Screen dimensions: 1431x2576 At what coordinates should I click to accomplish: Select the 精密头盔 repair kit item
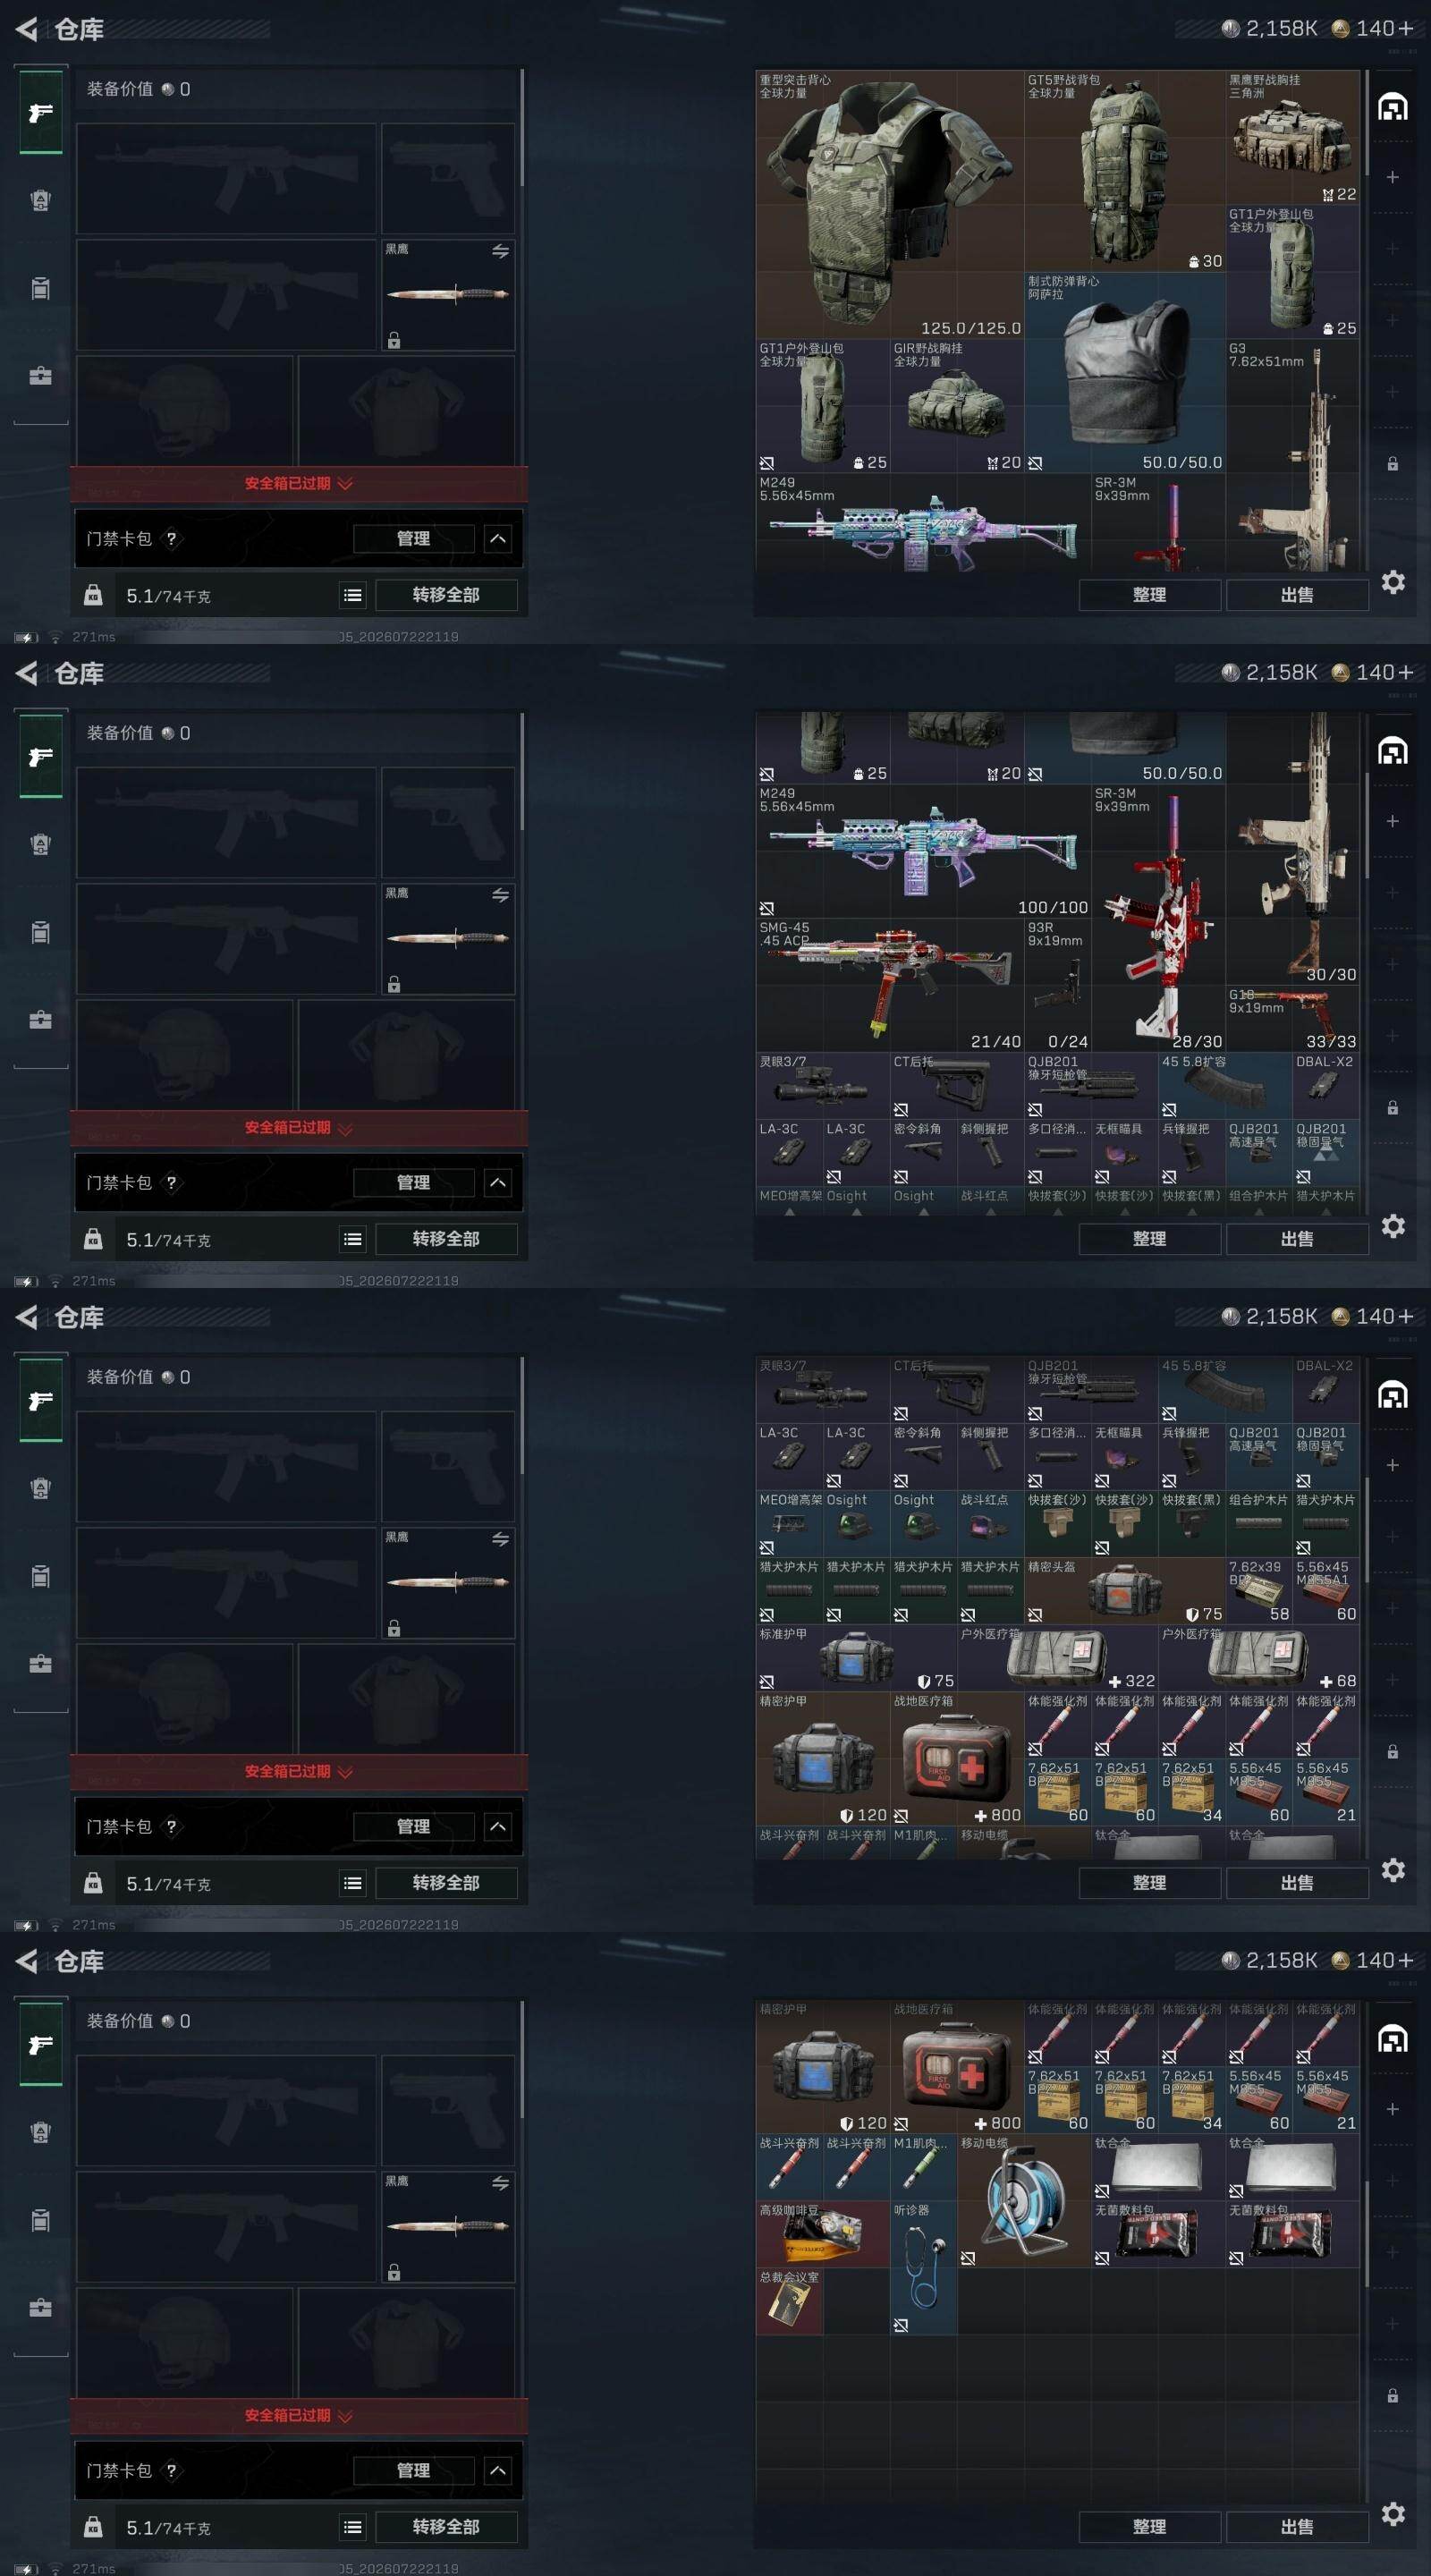[1125, 1590]
